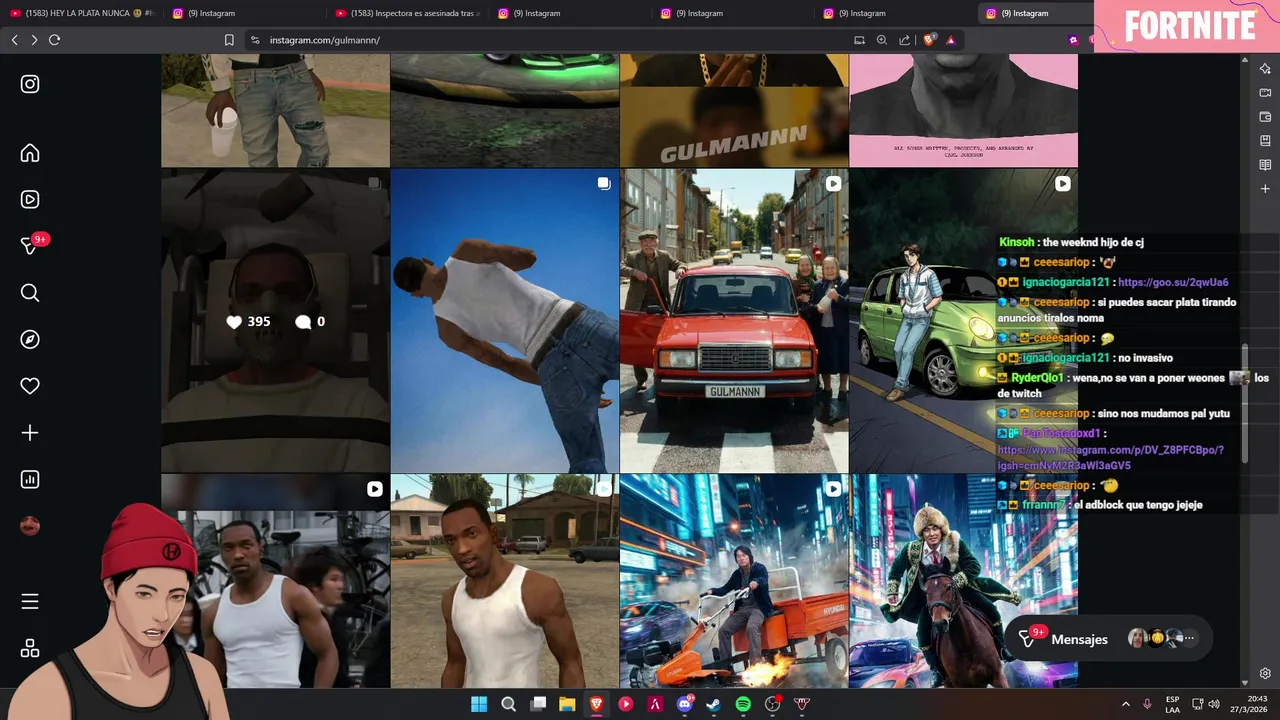This screenshot has height=720, width=1280.
Task: Open Steam from taskbar
Action: tap(713, 704)
